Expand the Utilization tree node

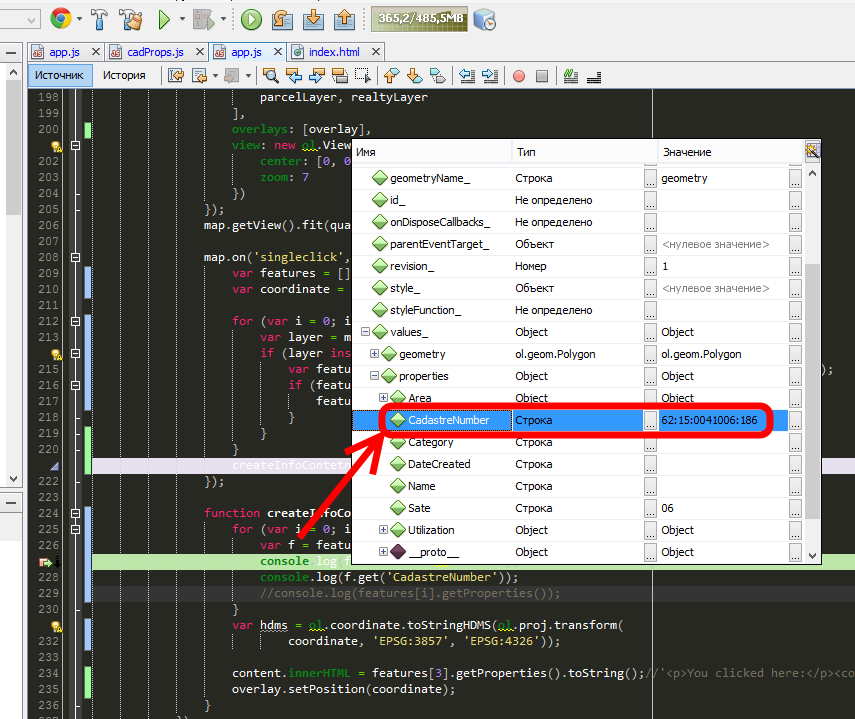click(384, 530)
